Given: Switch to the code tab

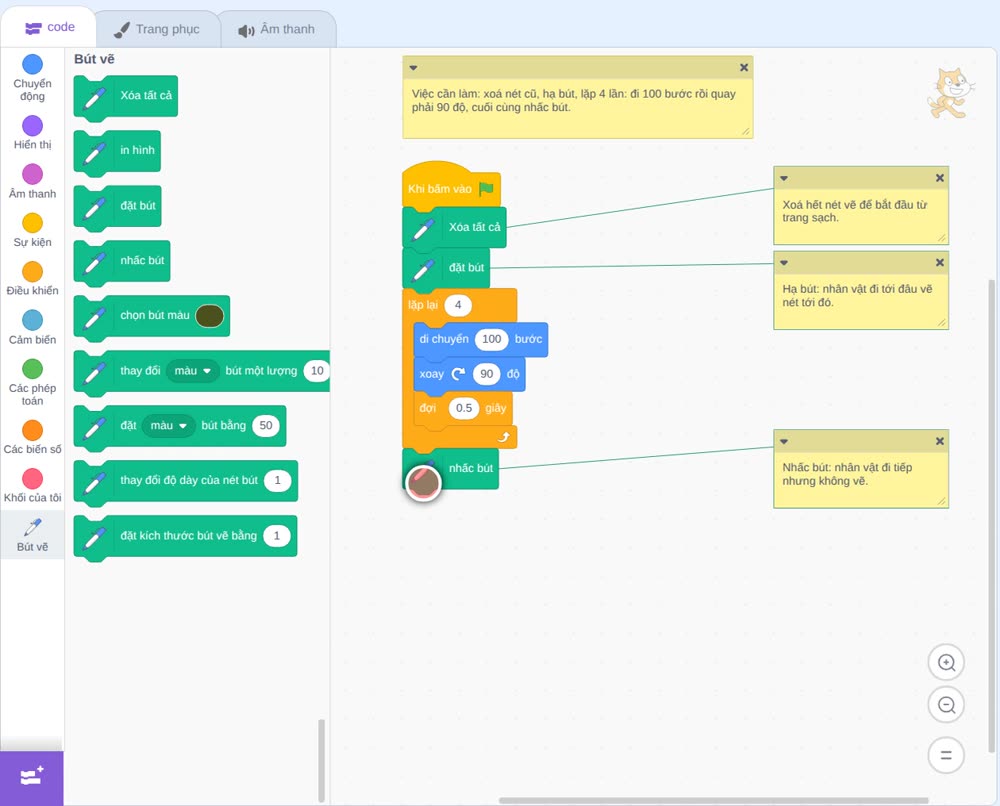Looking at the screenshot, I should pos(49,27).
